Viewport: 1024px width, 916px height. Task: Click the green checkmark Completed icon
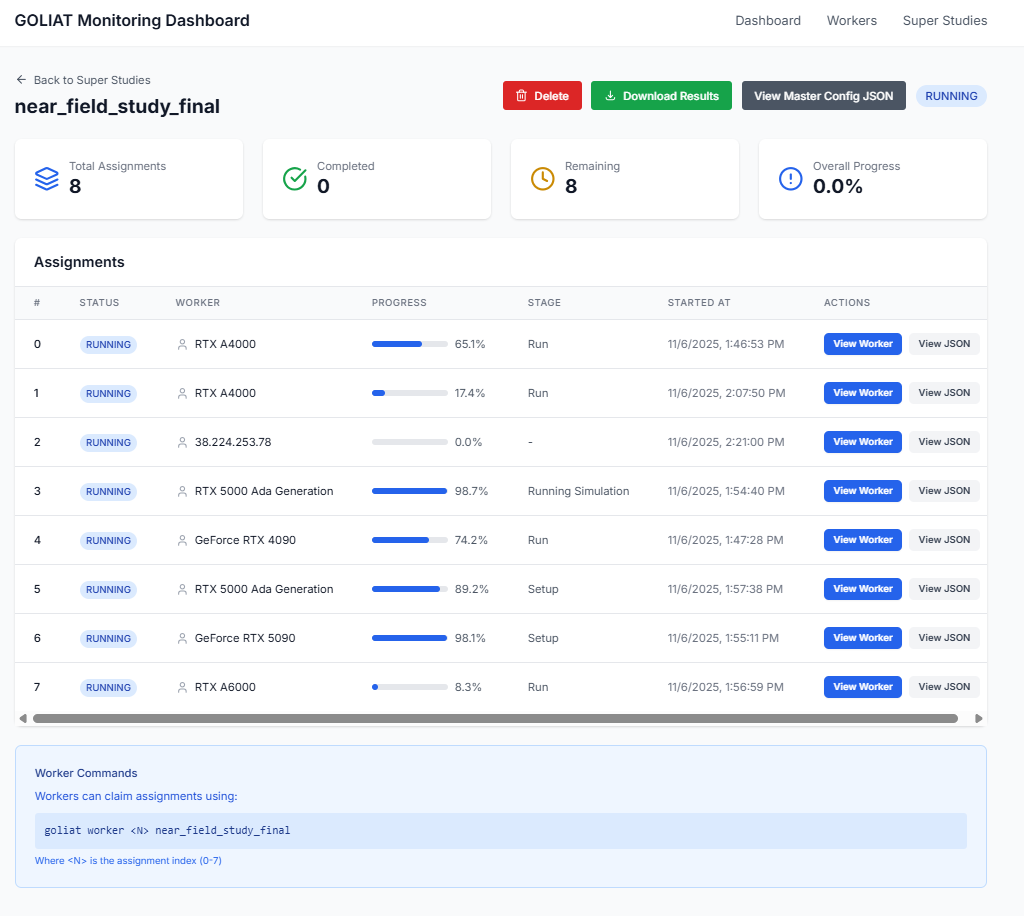pyautogui.click(x=295, y=178)
